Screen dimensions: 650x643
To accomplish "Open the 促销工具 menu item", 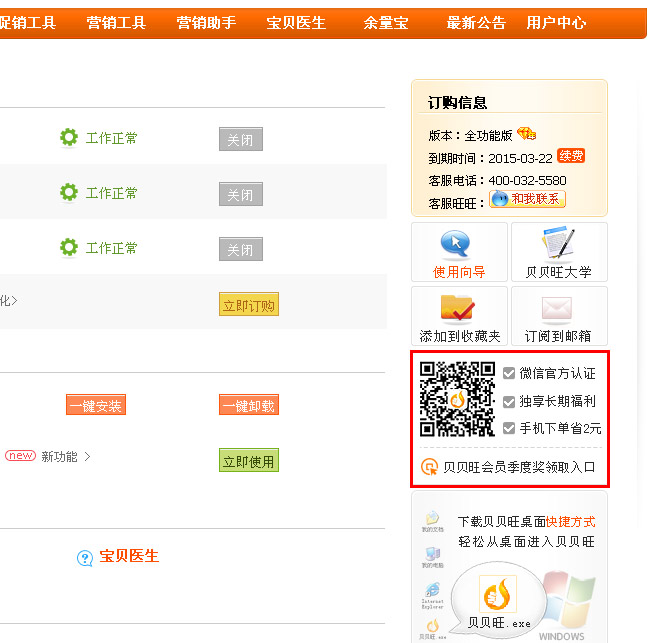I will (27, 23).
